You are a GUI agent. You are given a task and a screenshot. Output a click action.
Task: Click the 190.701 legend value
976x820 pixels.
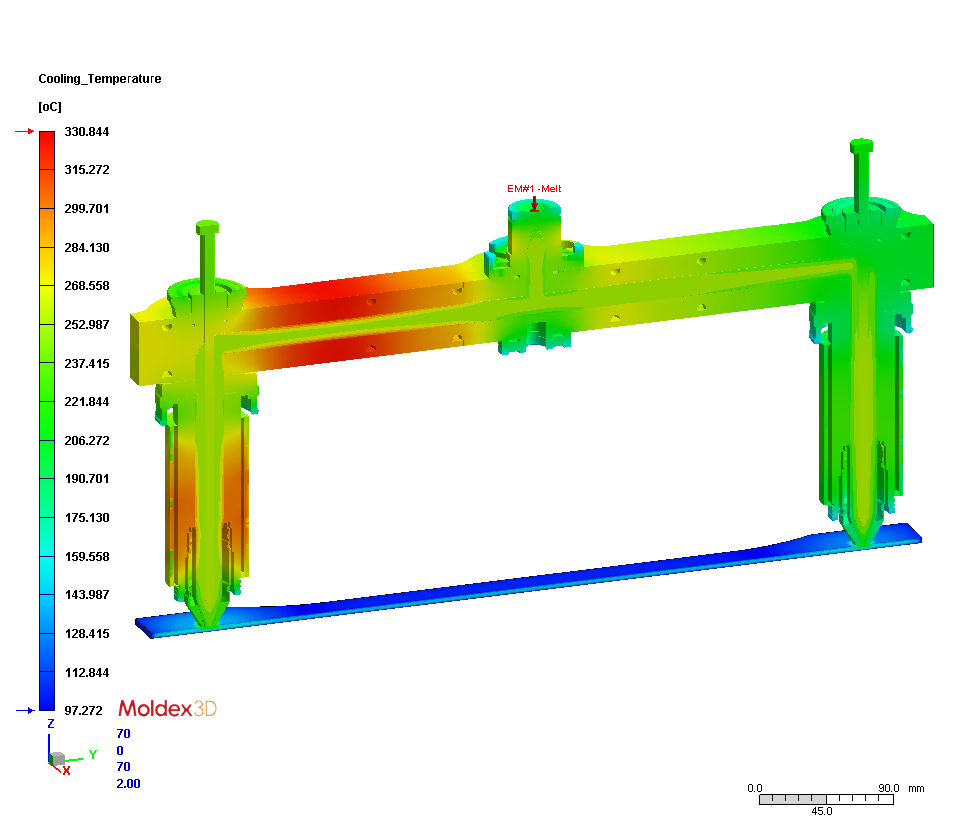[87, 479]
